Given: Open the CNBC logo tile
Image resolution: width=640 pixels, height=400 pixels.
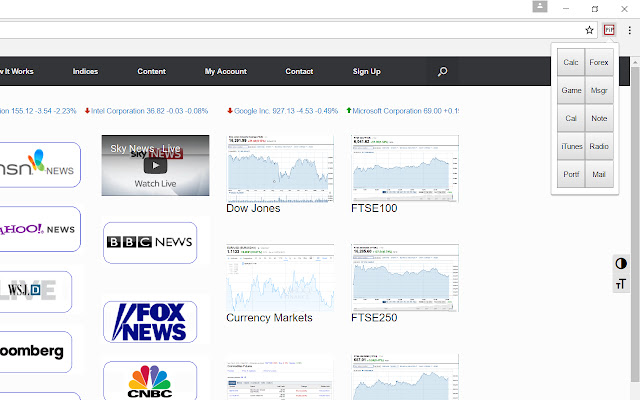Looking at the screenshot, I should pos(150,381).
